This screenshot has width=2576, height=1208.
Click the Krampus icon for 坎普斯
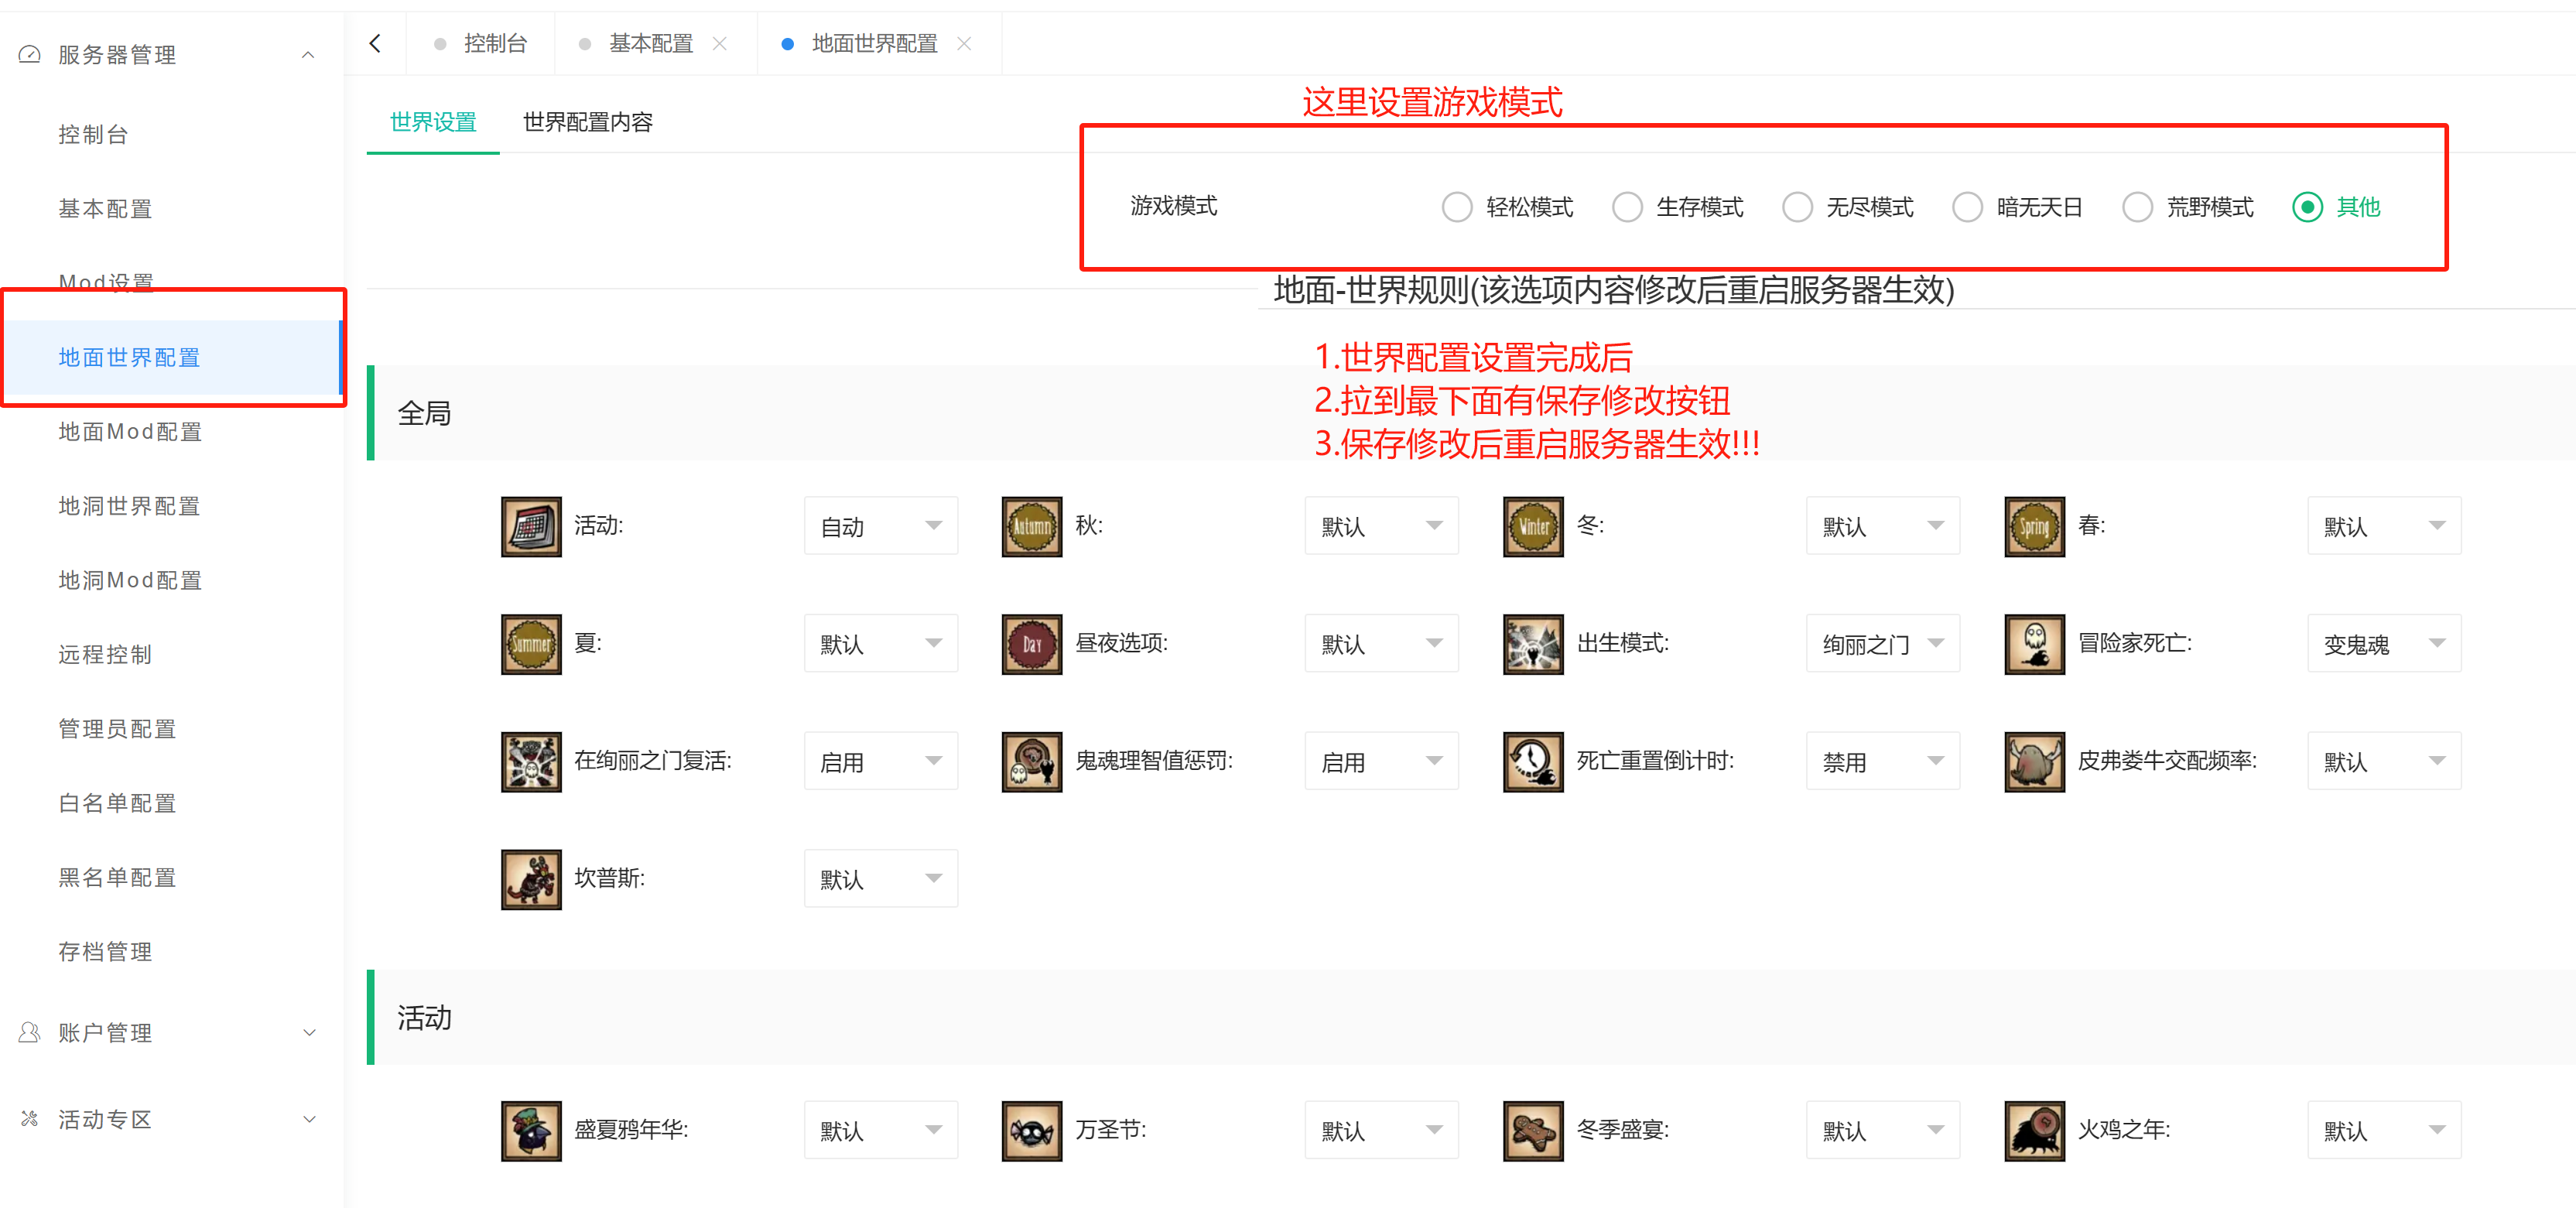[x=531, y=879]
